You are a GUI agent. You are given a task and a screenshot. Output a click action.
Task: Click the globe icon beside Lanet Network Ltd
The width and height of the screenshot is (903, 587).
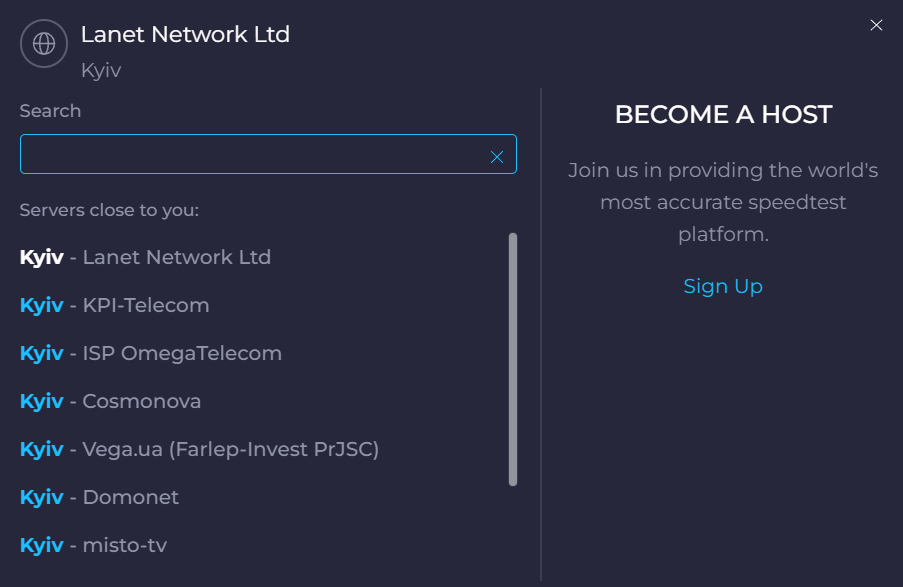pos(44,43)
